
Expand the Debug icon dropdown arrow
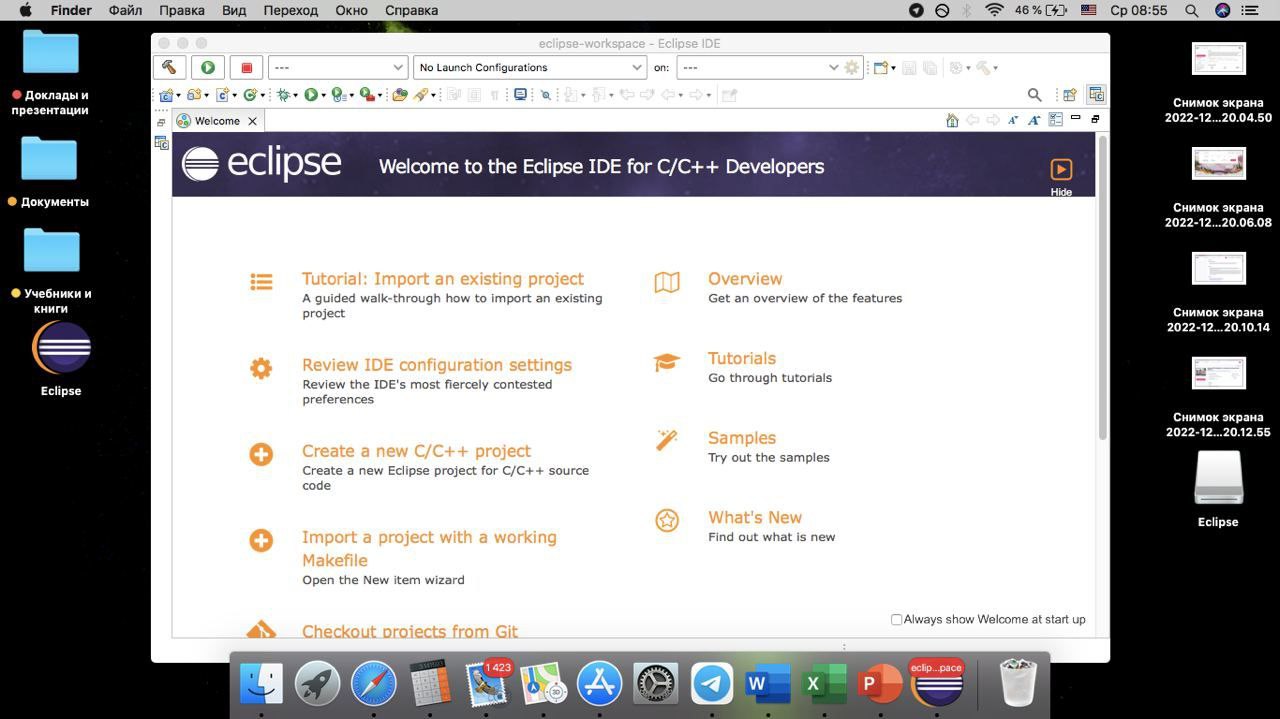(296, 96)
